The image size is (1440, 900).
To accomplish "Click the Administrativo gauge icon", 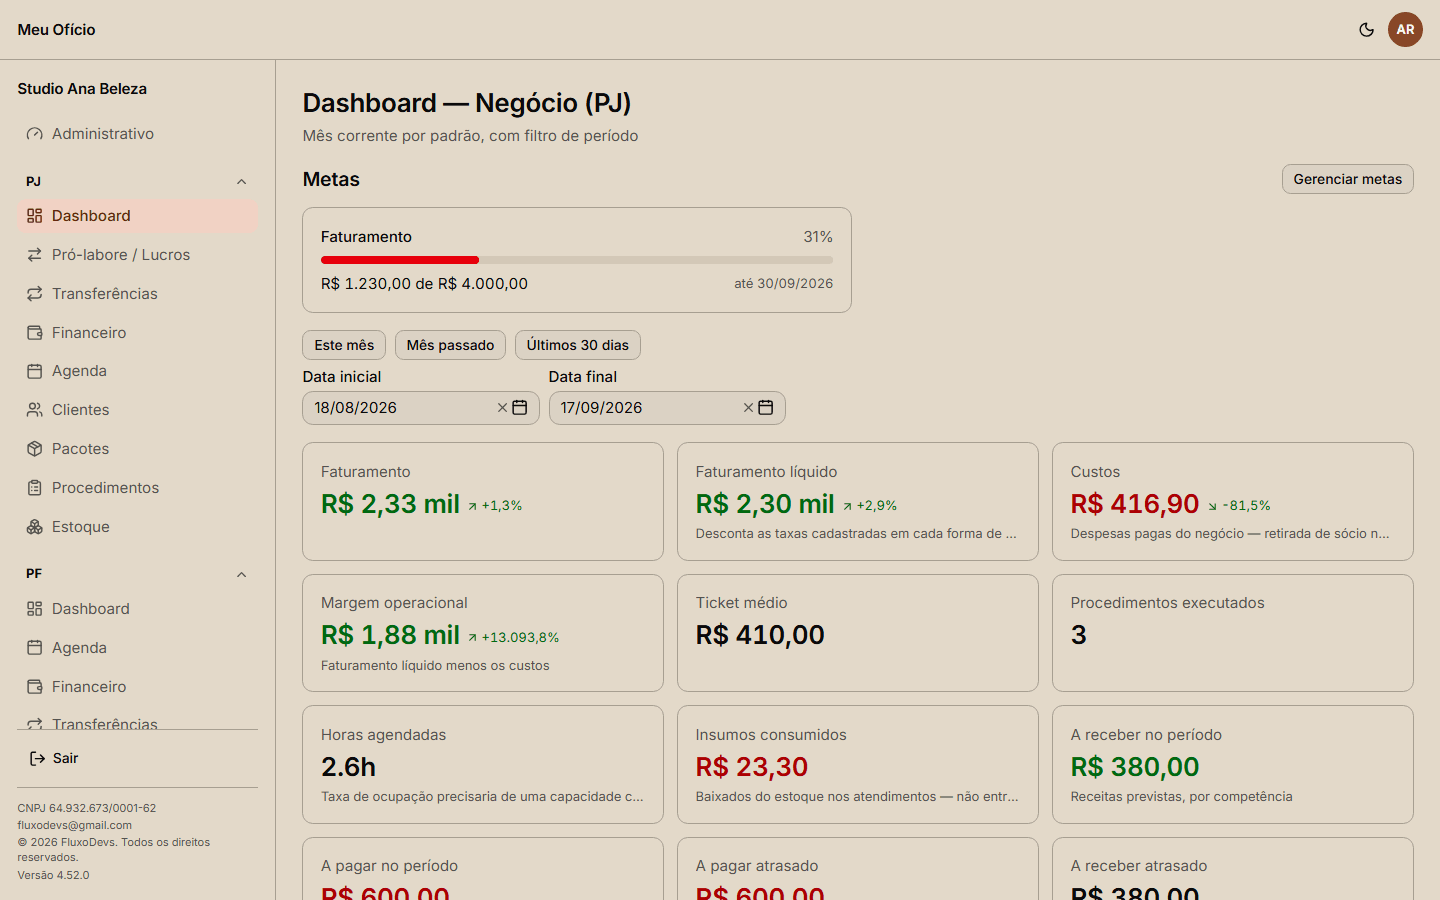I will [x=35, y=134].
